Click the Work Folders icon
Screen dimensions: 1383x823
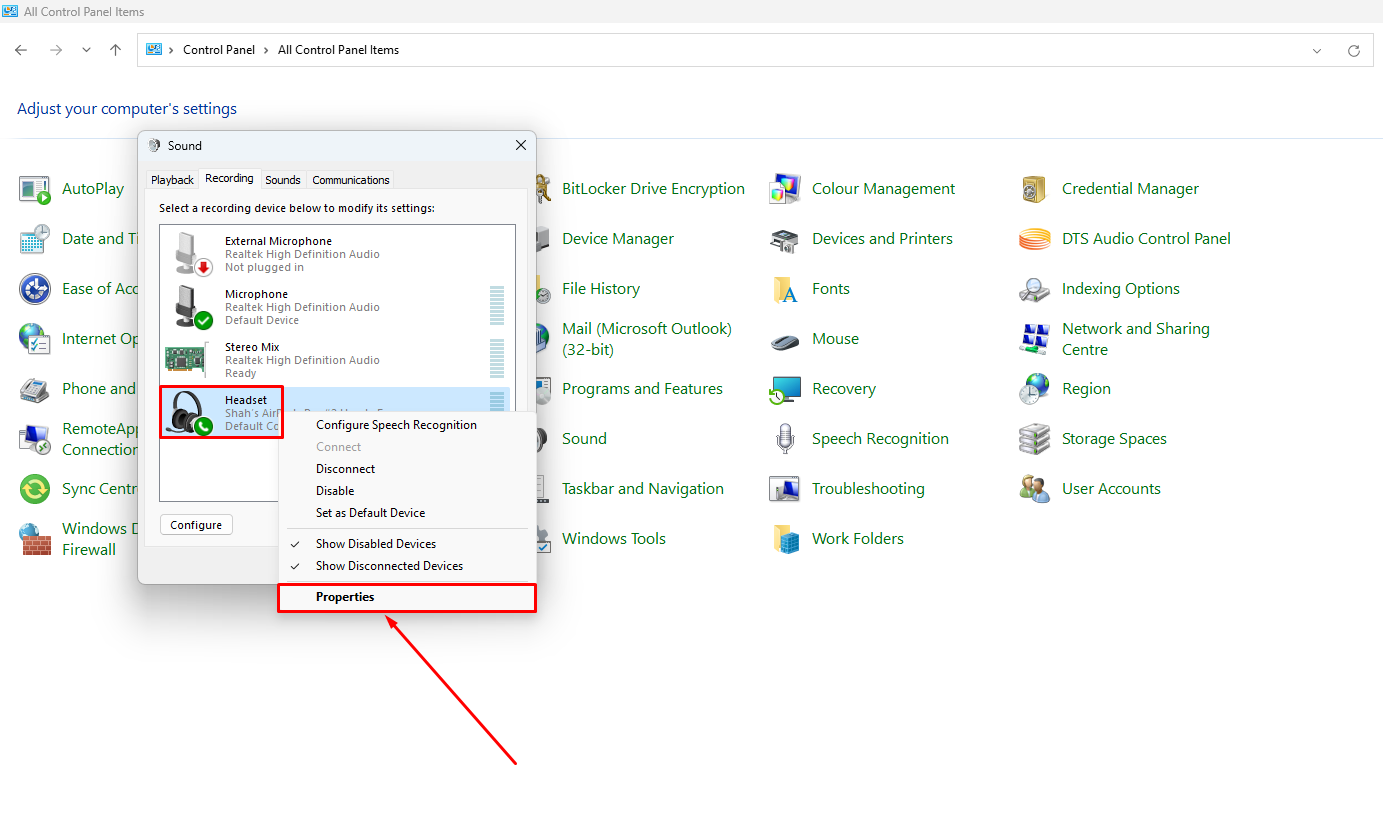point(785,539)
